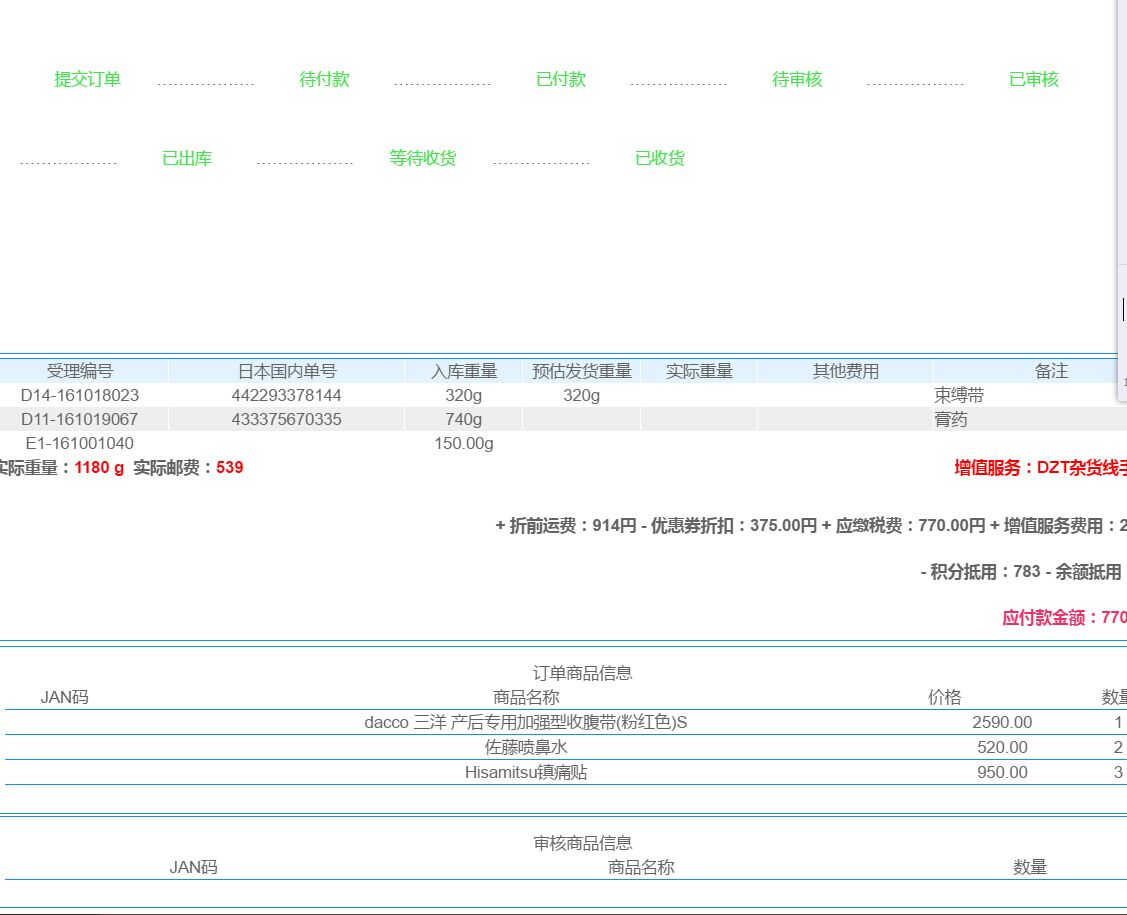Click the 740g weight cell
The image size is (1127, 915).
(464, 419)
